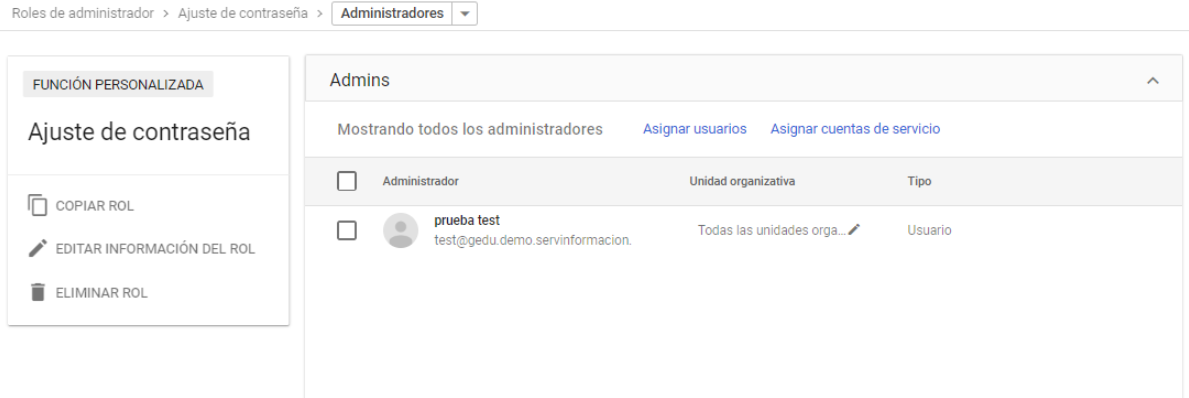1189x398 pixels.
Task: Click the pencil icon for edit role info
Action: click(37, 249)
